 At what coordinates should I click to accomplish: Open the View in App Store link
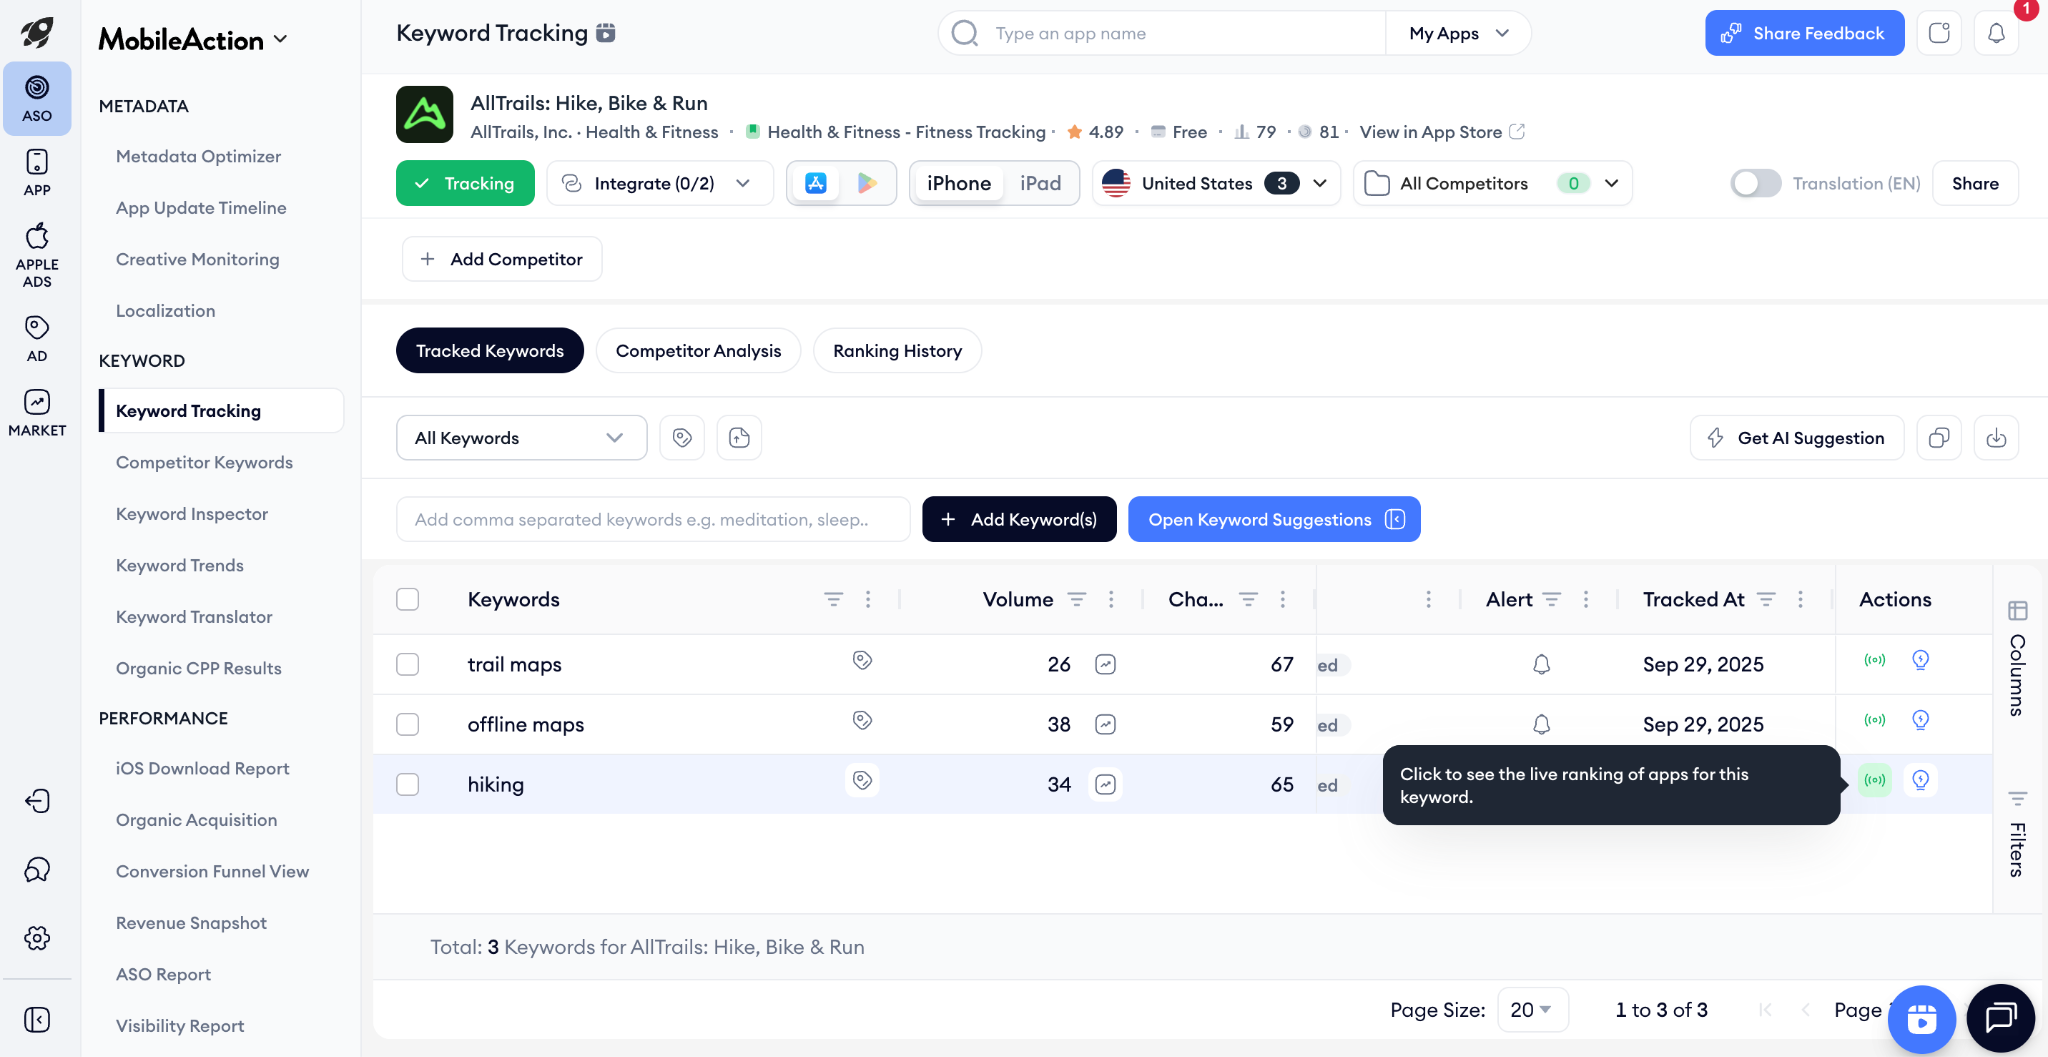click(1441, 132)
